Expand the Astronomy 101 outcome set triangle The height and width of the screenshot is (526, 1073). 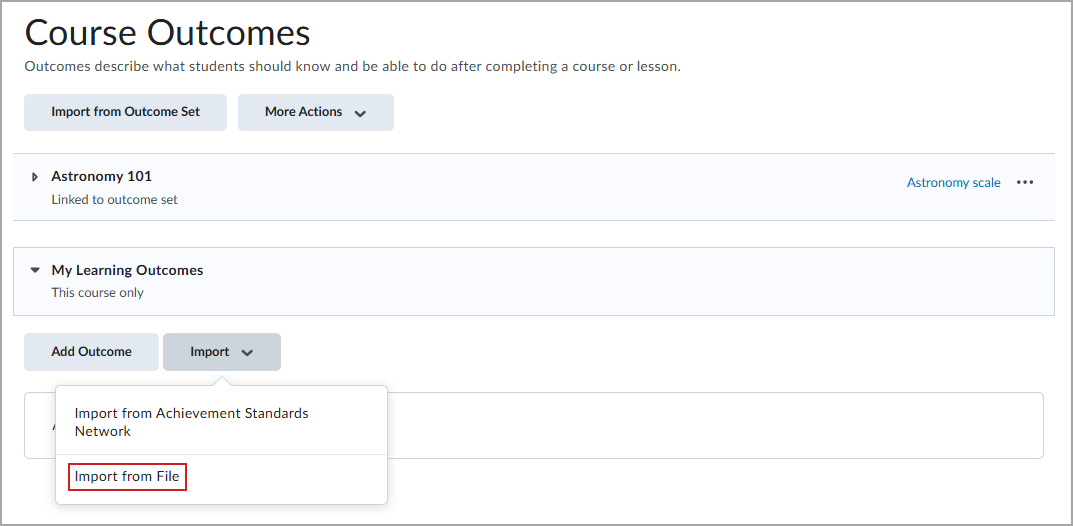coord(35,177)
